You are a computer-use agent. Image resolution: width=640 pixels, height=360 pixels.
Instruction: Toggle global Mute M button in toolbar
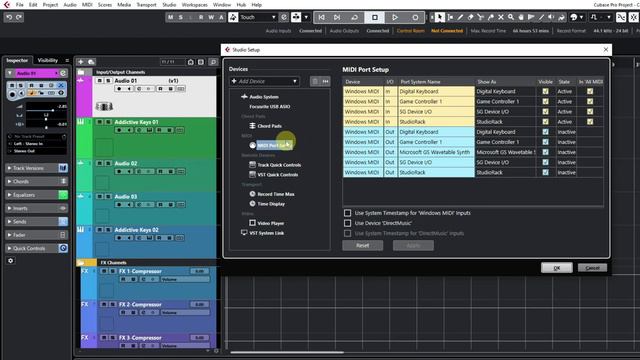pyautogui.click(x=170, y=17)
